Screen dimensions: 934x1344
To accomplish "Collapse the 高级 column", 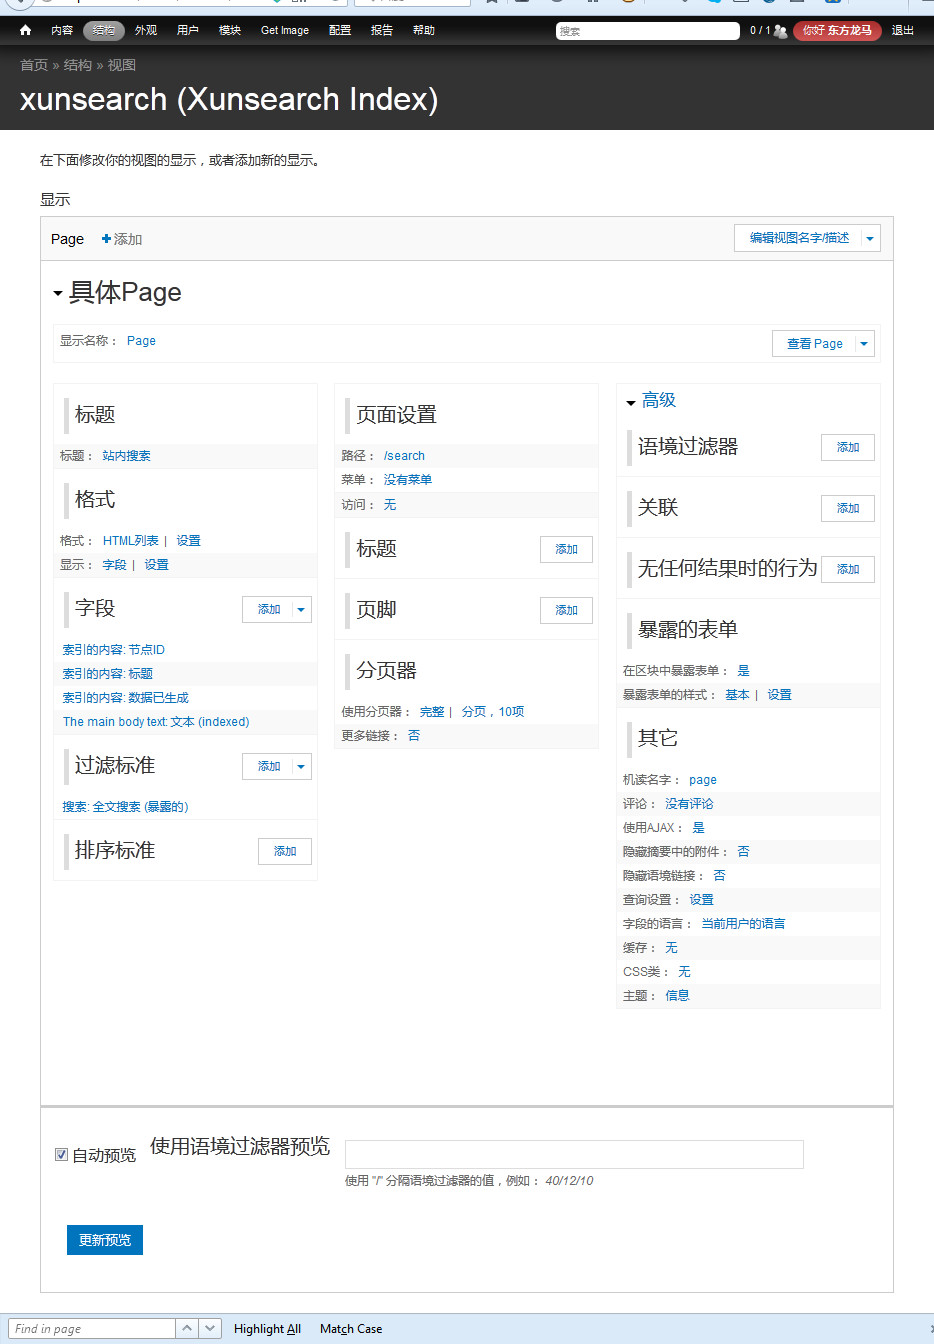I will coord(631,402).
